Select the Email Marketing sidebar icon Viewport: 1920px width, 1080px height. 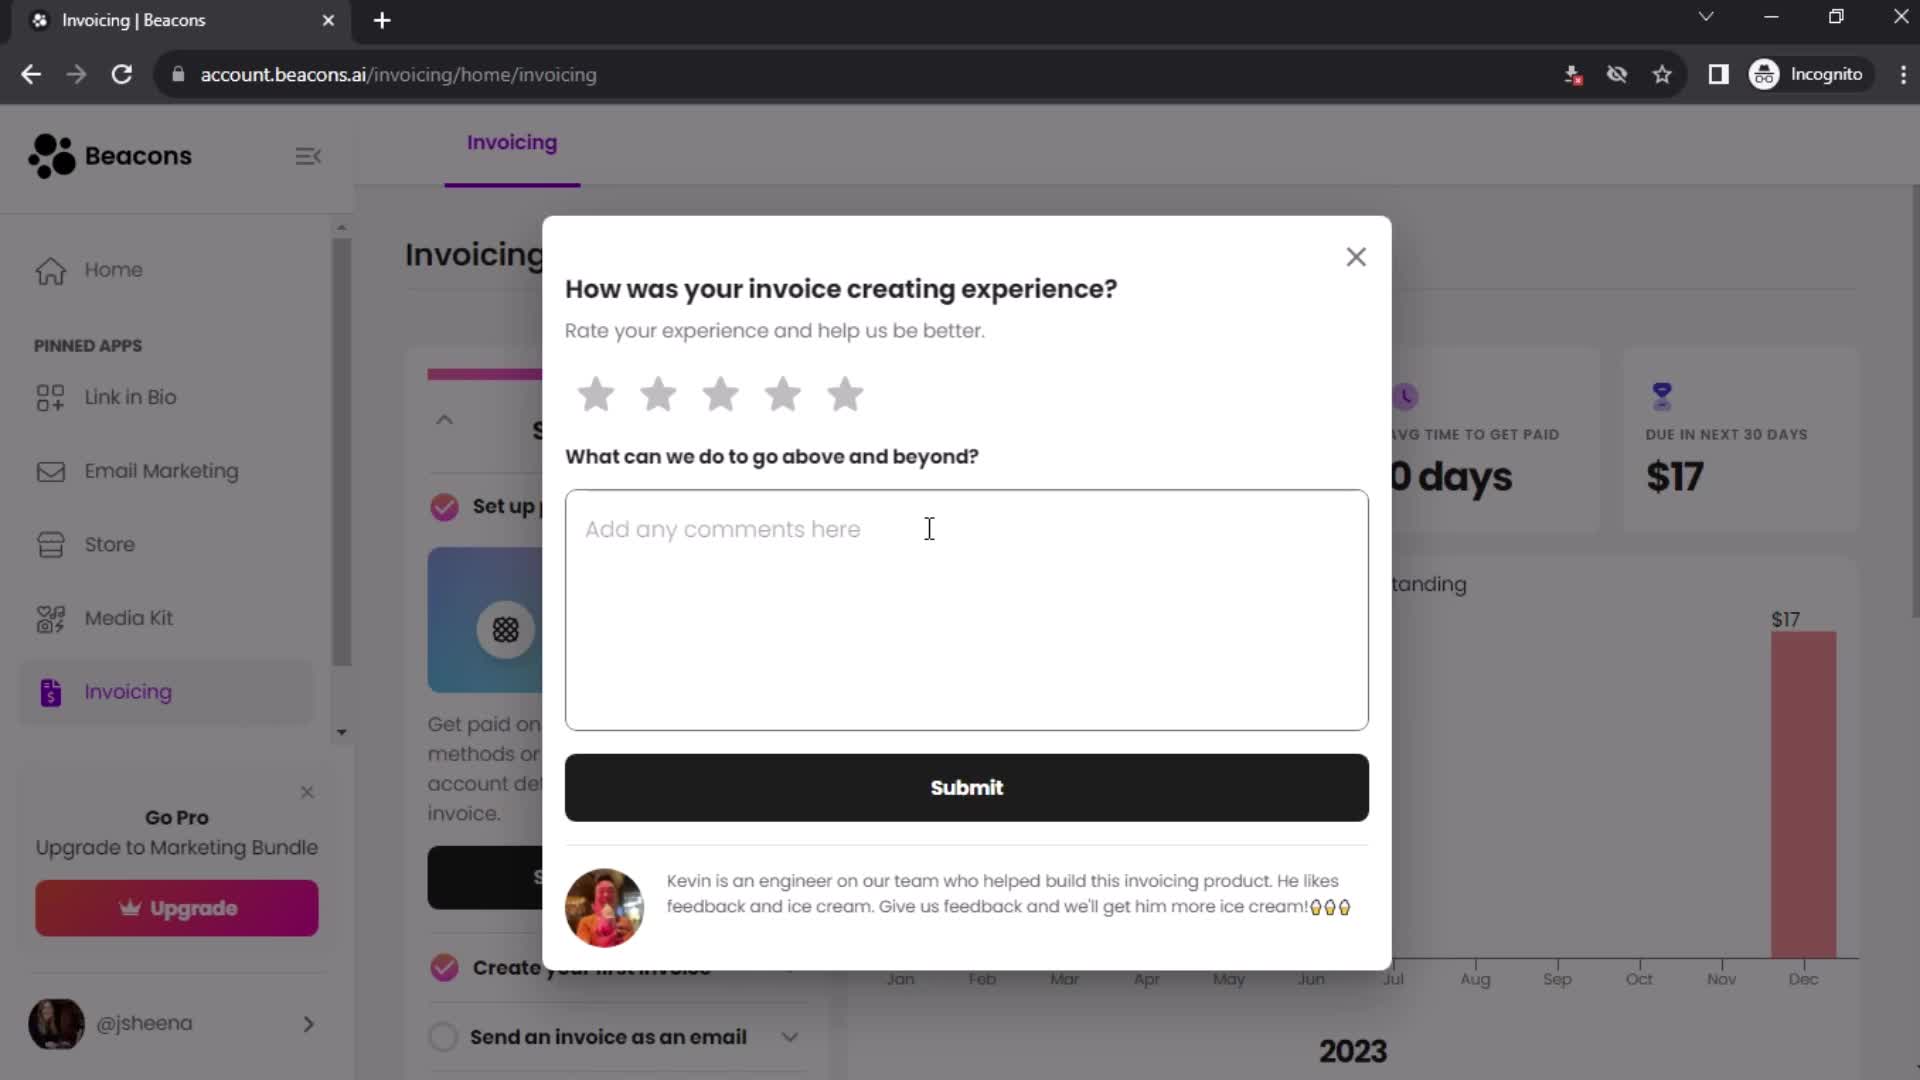click(x=50, y=471)
